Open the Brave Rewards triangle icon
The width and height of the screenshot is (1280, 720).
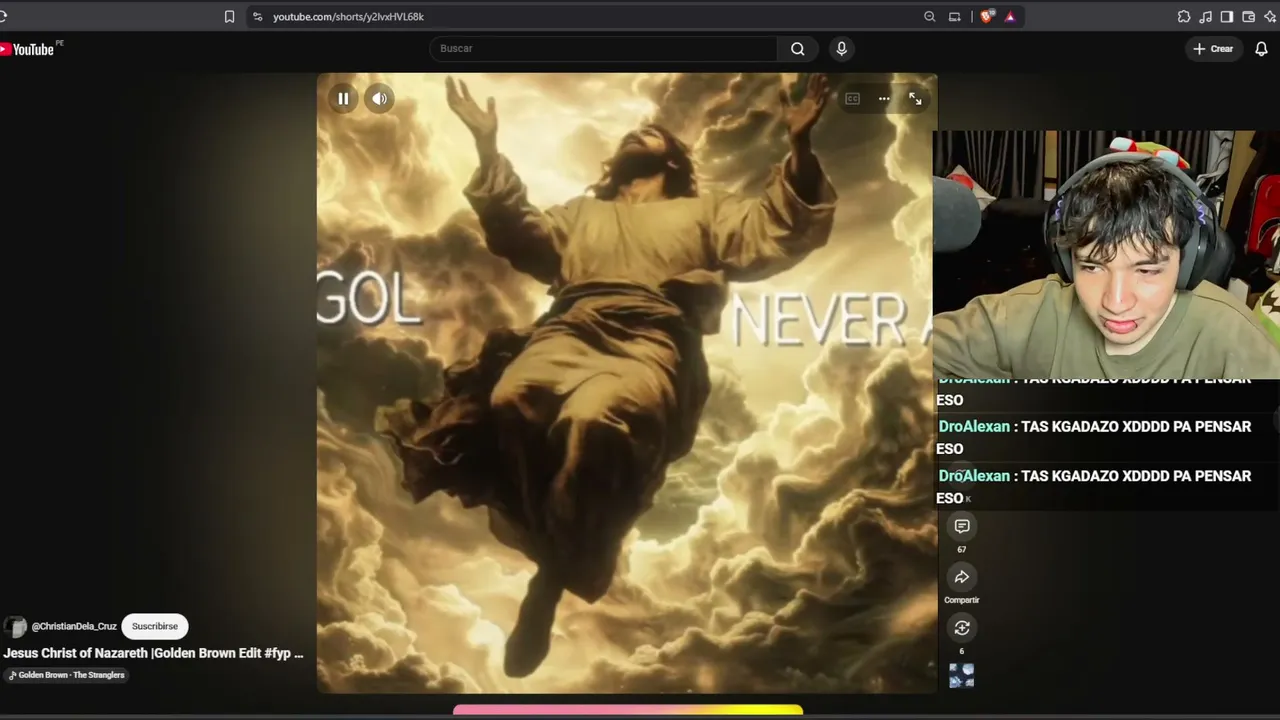(1010, 17)
